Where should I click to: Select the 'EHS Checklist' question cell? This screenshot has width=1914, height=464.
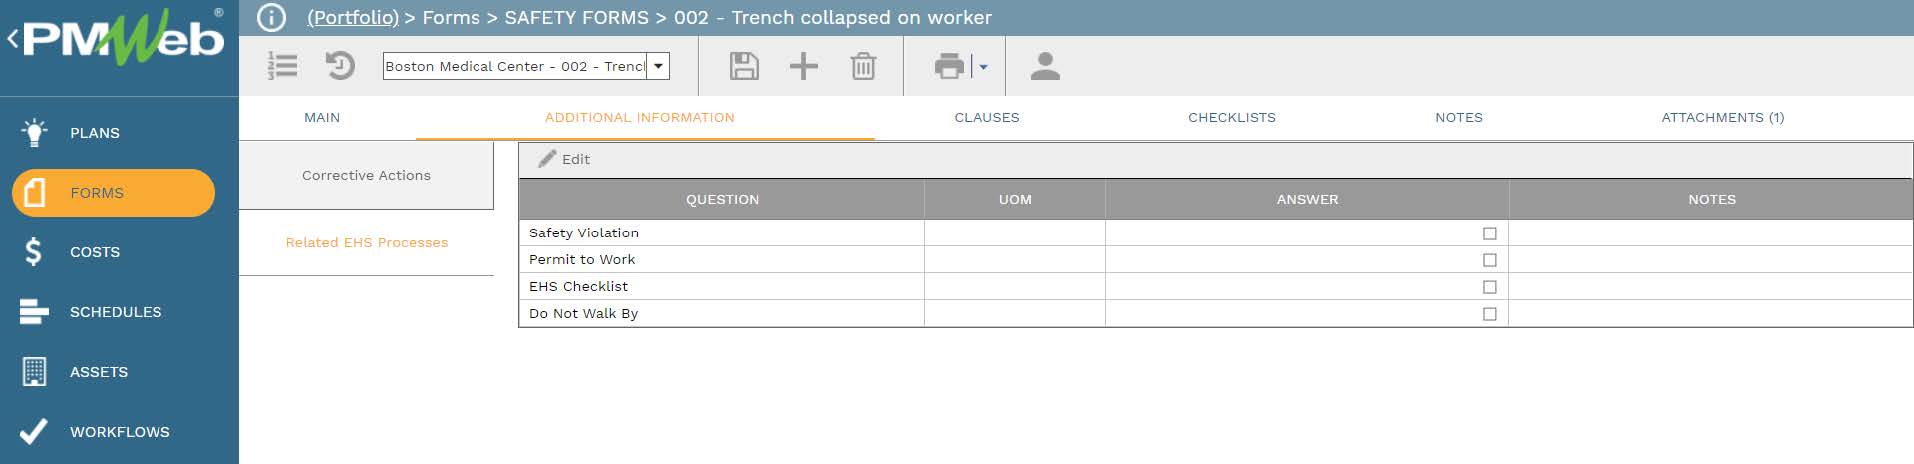point(721,287)
